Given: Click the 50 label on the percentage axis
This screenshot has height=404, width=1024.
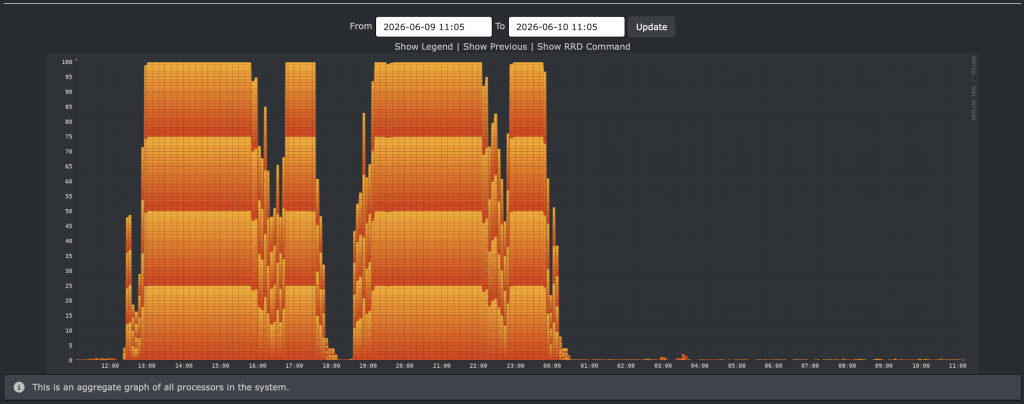Looking at the screenshot, I should pos(68,211).
